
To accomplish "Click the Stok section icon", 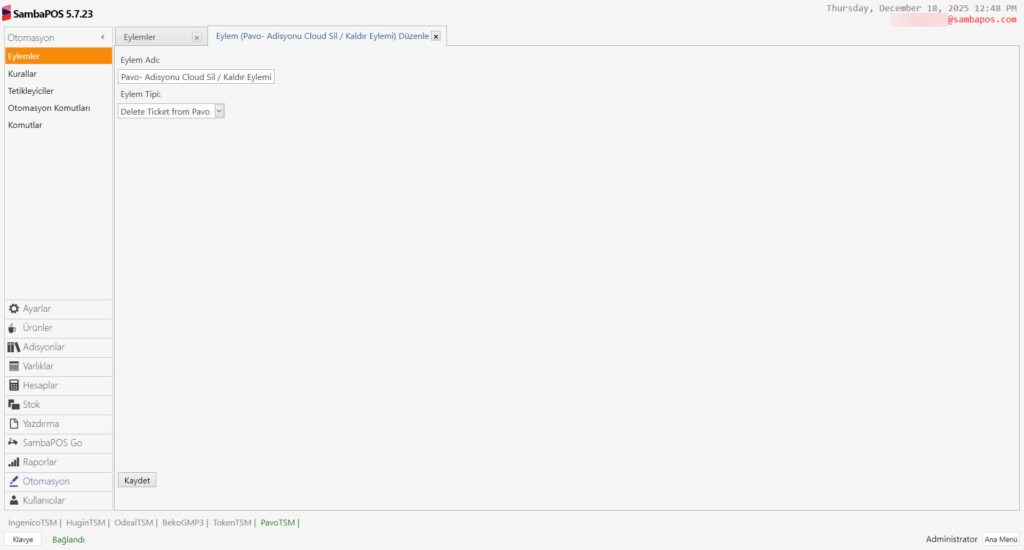I will 14,404.
